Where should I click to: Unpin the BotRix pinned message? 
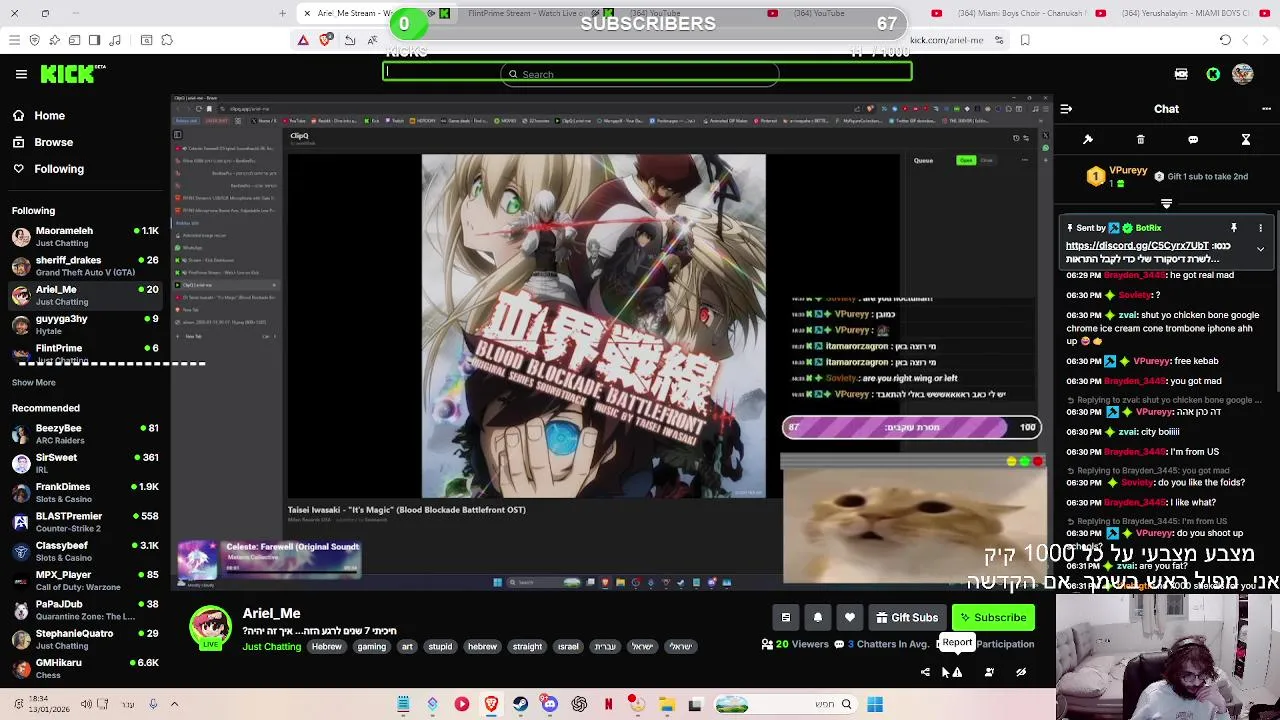point(1234,228)
